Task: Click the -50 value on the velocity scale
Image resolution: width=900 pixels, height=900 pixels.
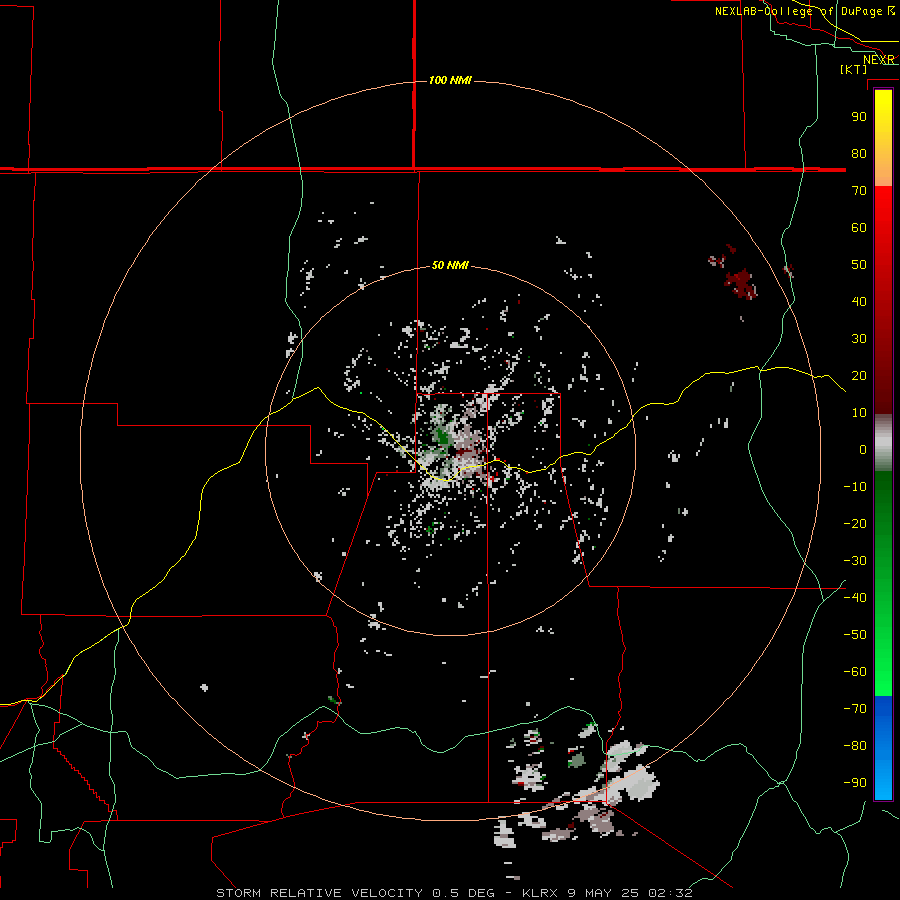Action: [855, 634]
